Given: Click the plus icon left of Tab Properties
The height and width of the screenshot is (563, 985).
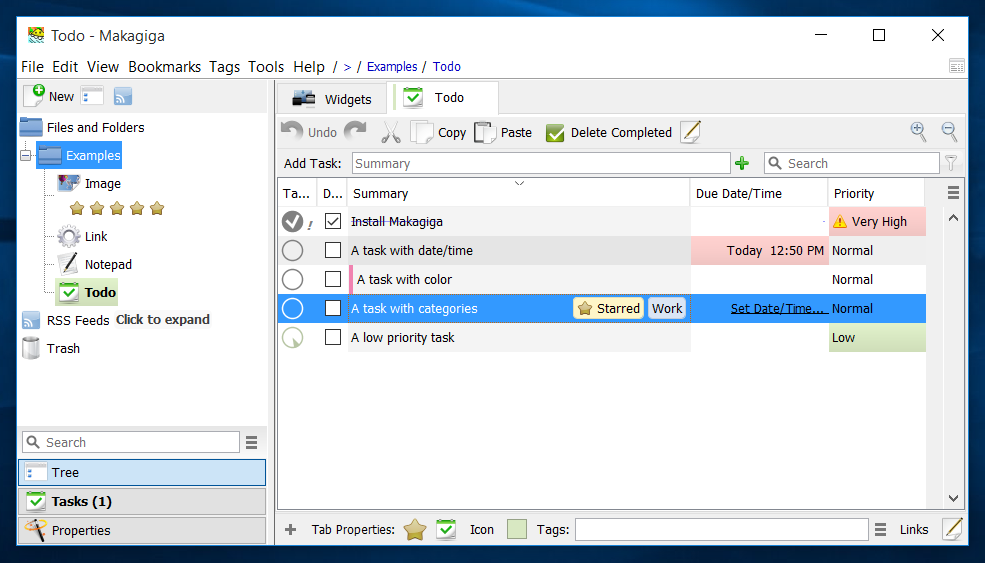Looking at the screenshot, I should (x=290, y=530).
